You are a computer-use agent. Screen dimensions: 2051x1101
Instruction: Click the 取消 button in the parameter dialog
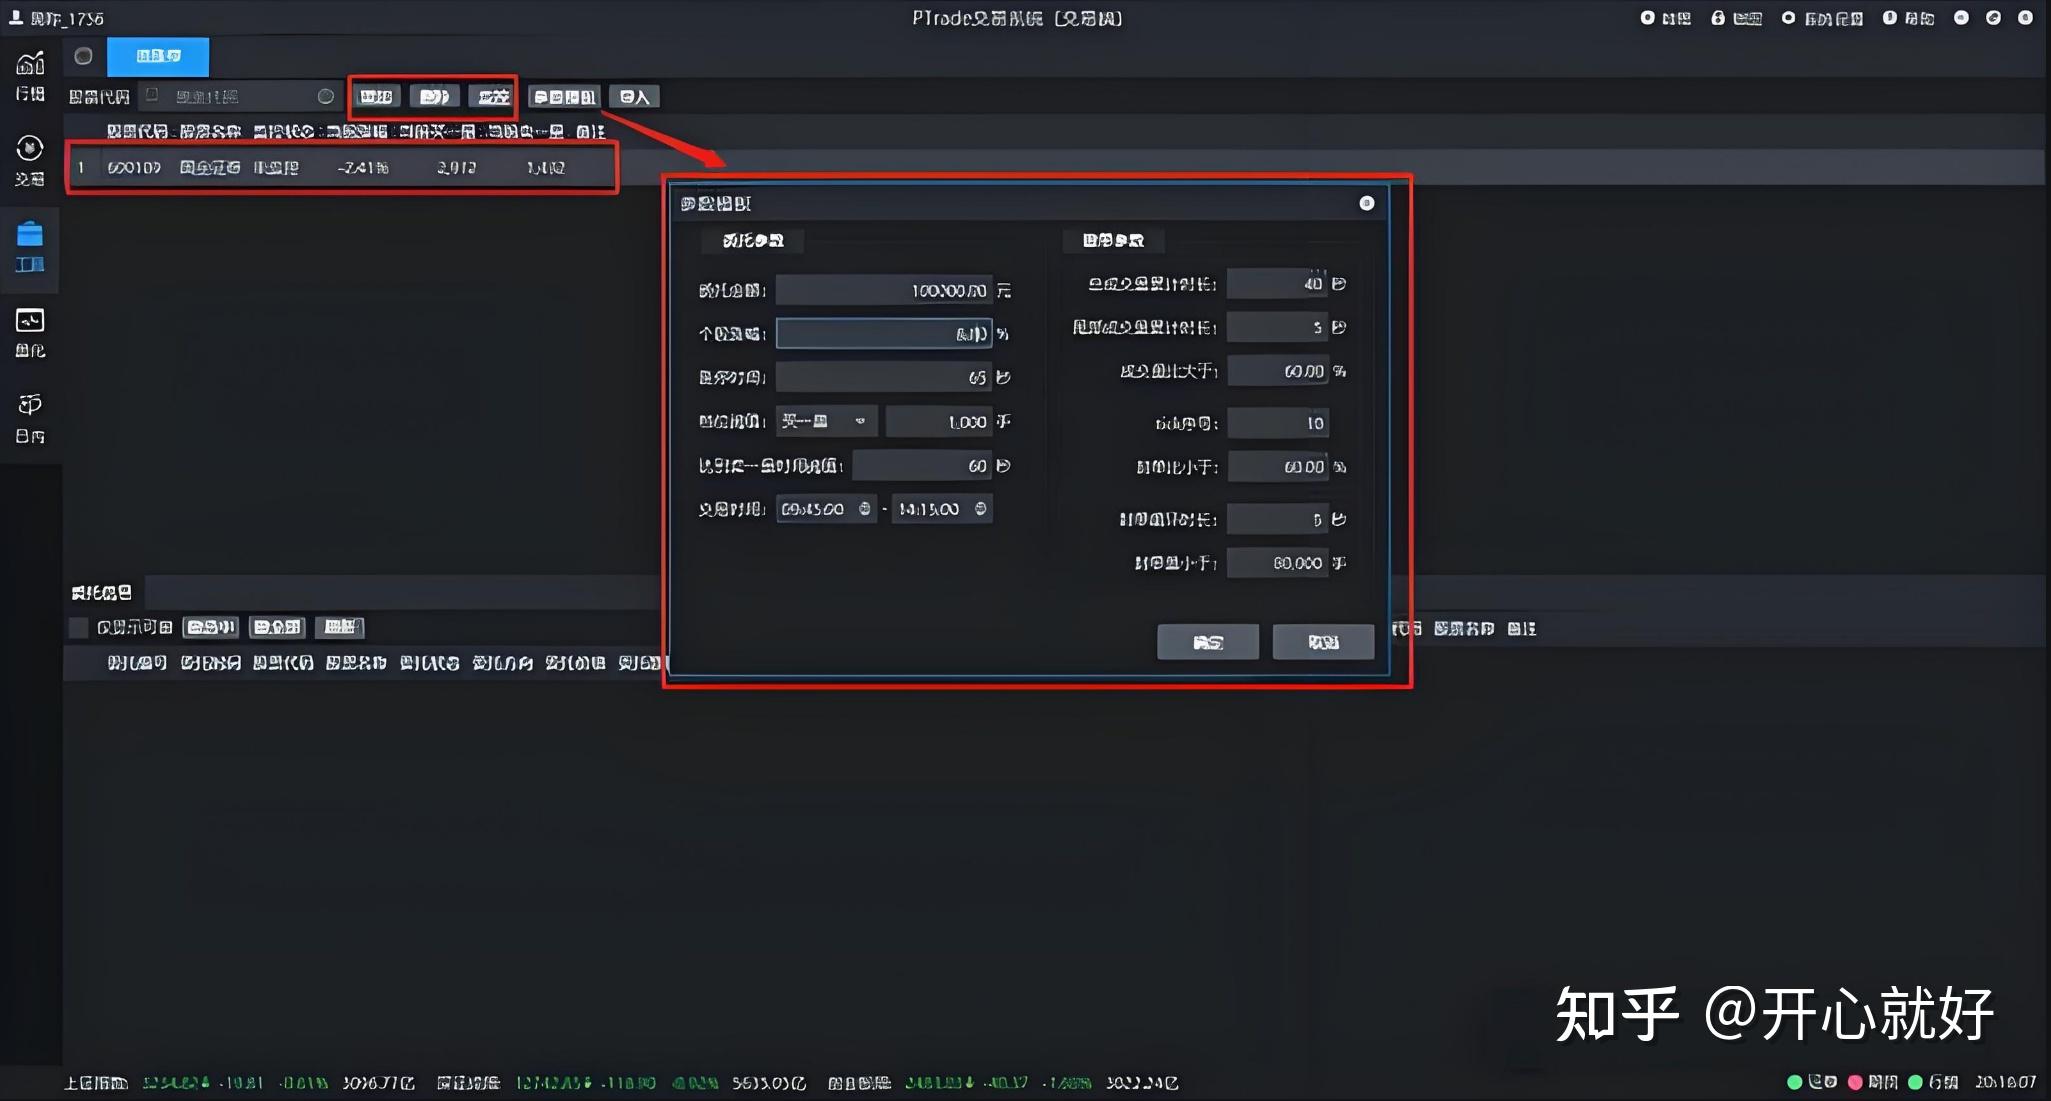point(1322,641)
